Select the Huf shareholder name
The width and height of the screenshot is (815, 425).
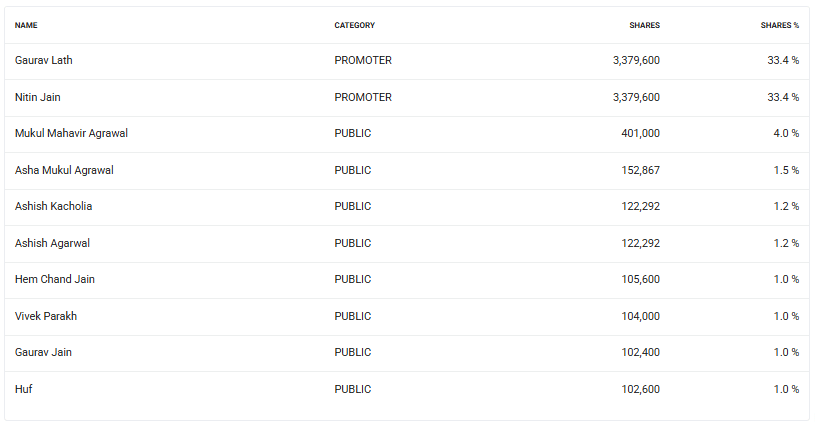[23, 389]
